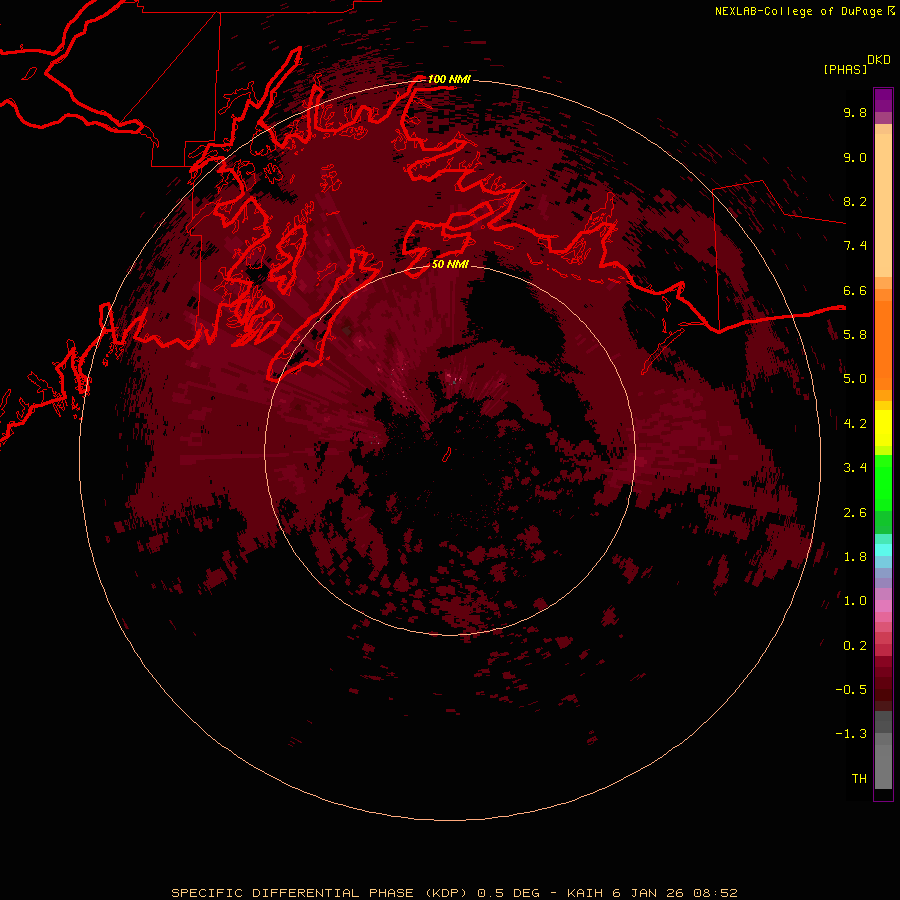
Task: Click the 50 NMI range ring label
Action: coord(450,264)
